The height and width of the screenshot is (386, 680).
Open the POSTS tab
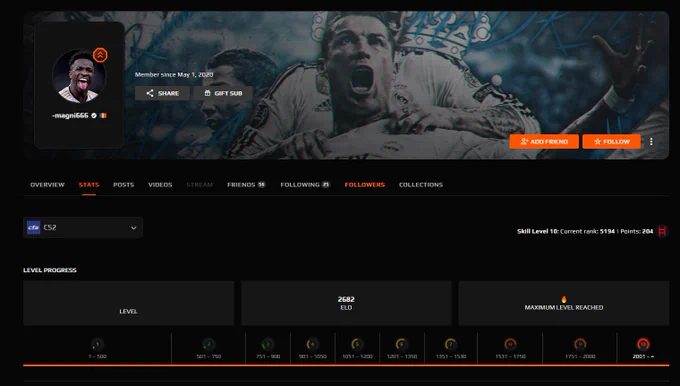(x=124, y=185)
